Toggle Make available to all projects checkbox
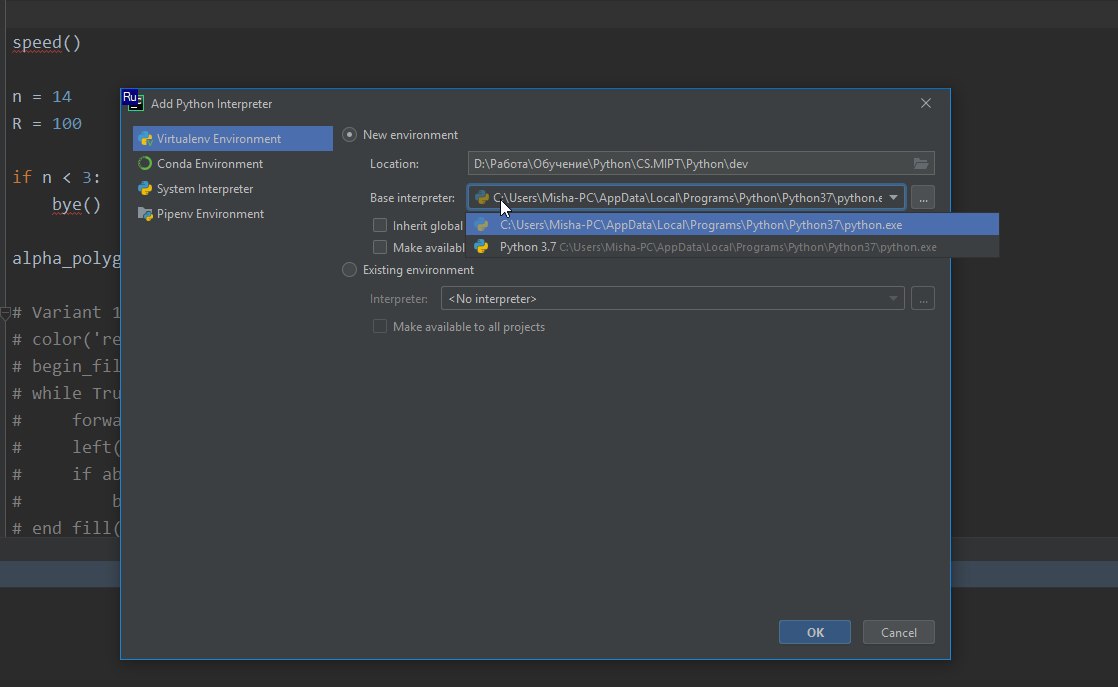Screen dimensions: 1118x687 pyautogui.click(x=380, y=326)
